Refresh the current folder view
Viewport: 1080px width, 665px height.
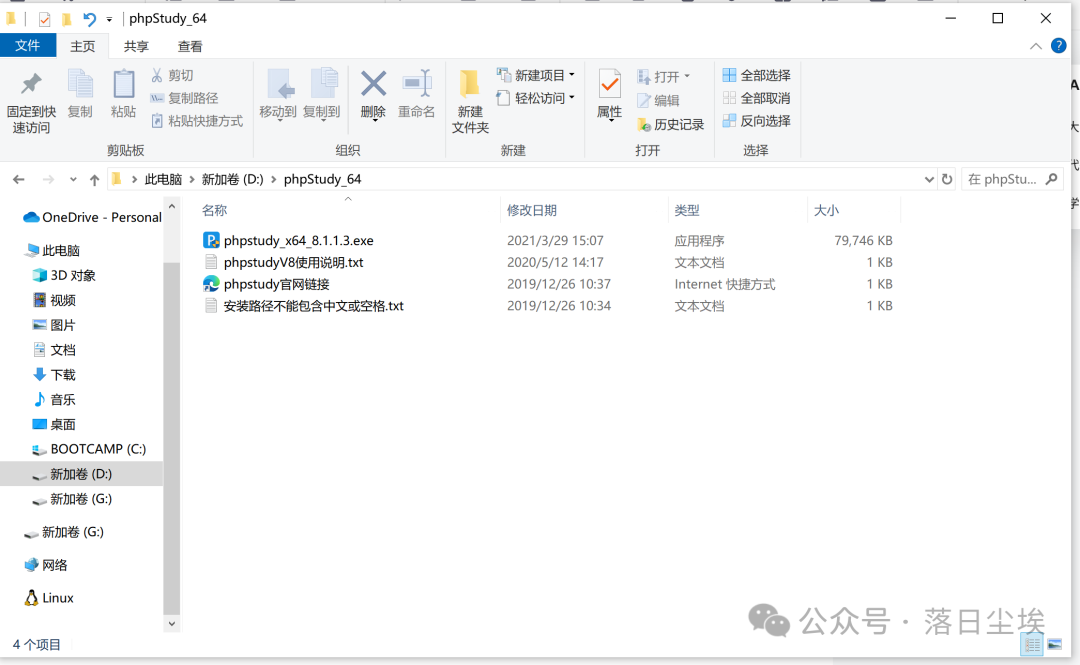click(947, 179)
